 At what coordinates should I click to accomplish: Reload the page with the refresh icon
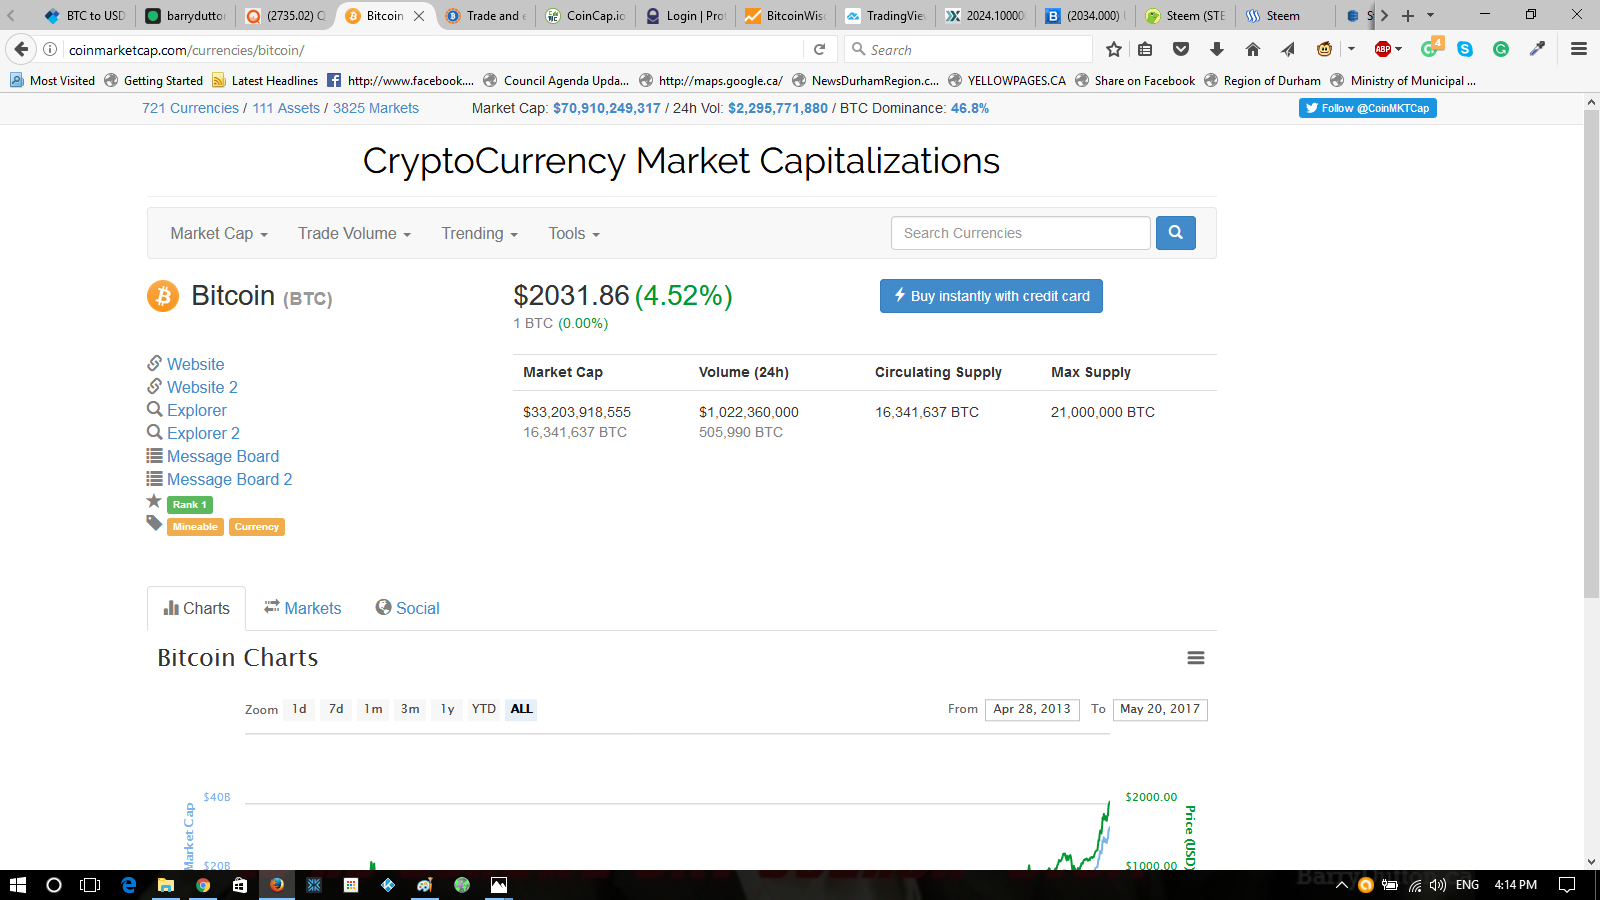tap(820, 49)
